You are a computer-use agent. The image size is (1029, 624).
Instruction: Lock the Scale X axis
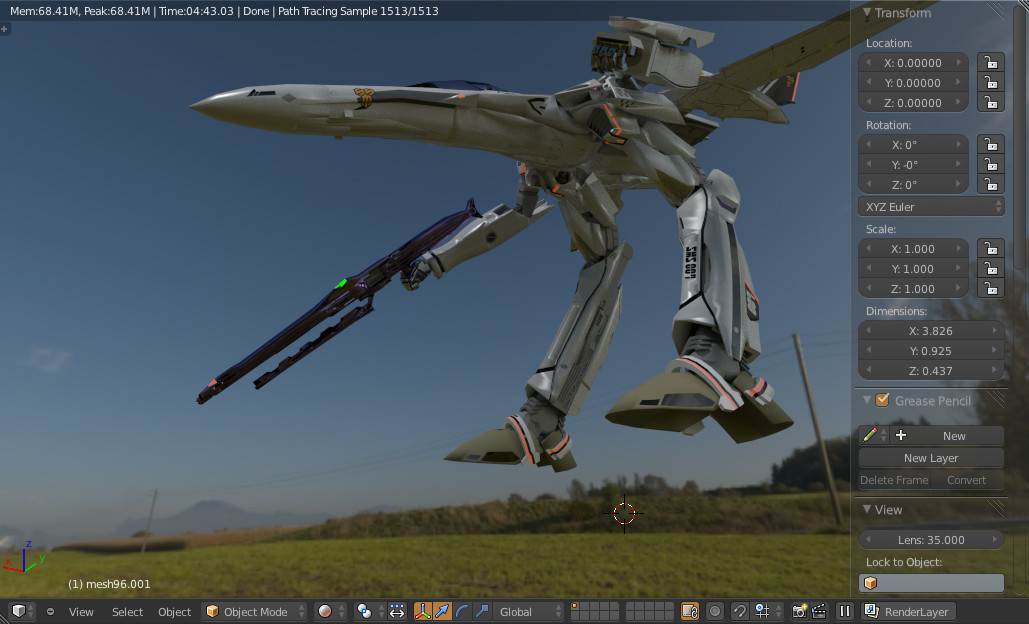(x=990, y=249)
